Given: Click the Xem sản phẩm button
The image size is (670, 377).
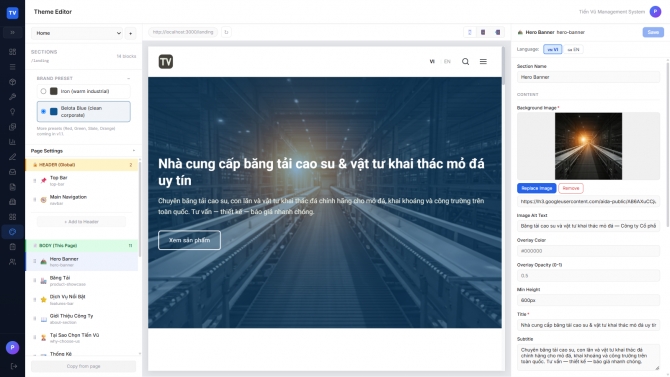Looking at the screenshot, I should 189,240.
